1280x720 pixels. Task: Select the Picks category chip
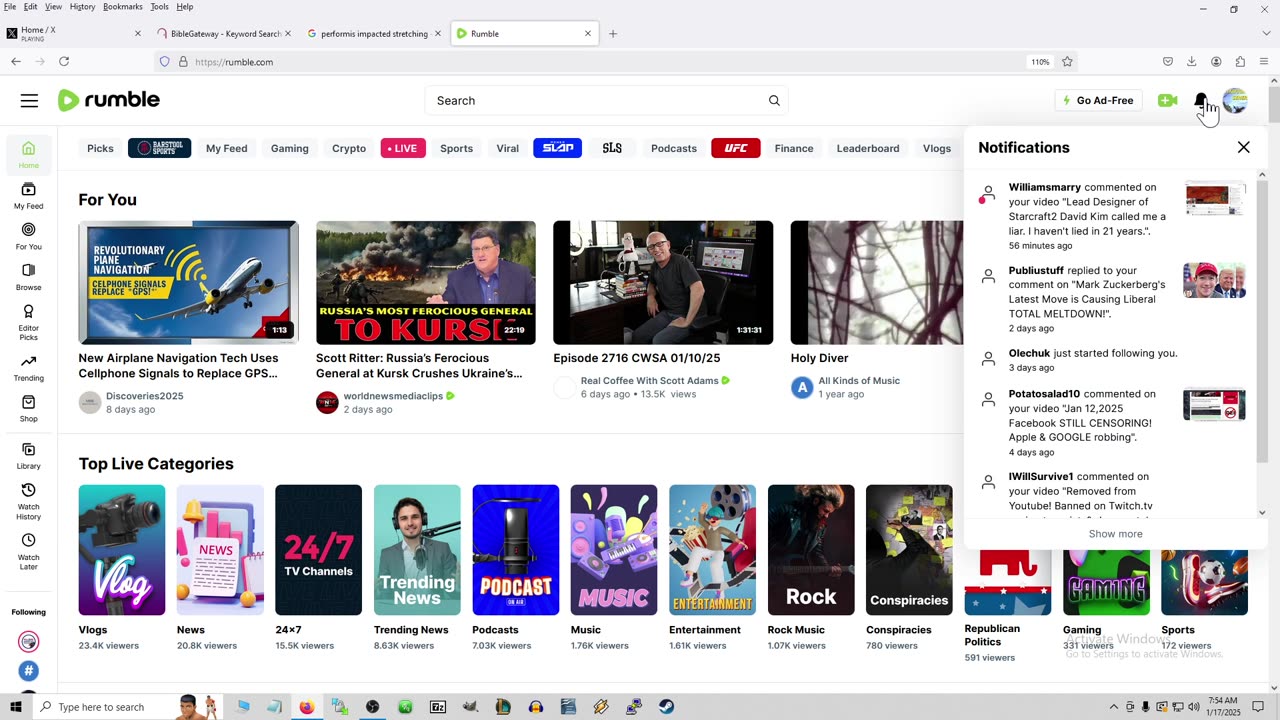[100, 149]
